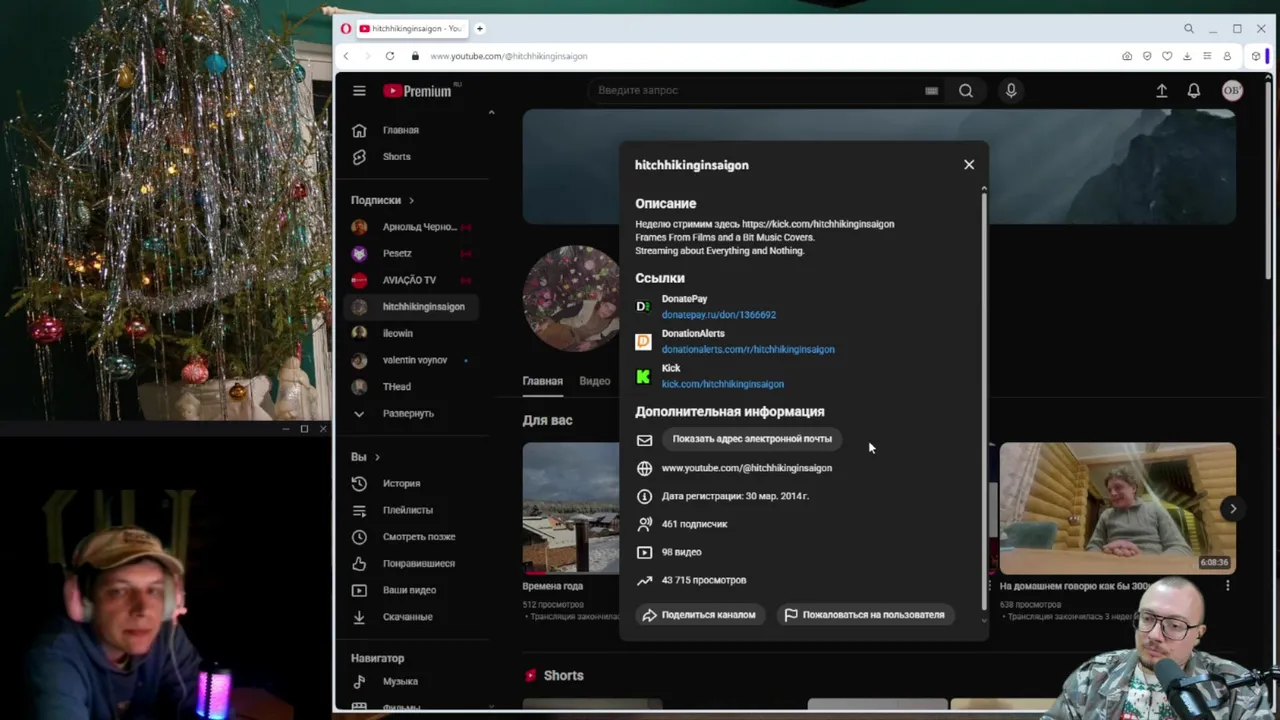Click the green Kick link icon
Viewport: 1280px width, 720px height.
pos(643,376)
